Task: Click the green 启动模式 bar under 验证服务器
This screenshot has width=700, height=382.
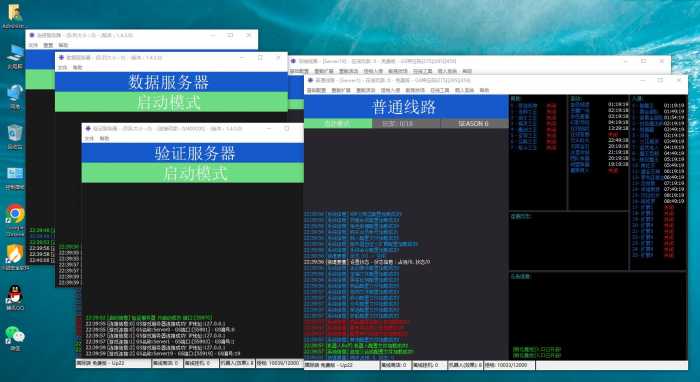Action: point(193,173)
